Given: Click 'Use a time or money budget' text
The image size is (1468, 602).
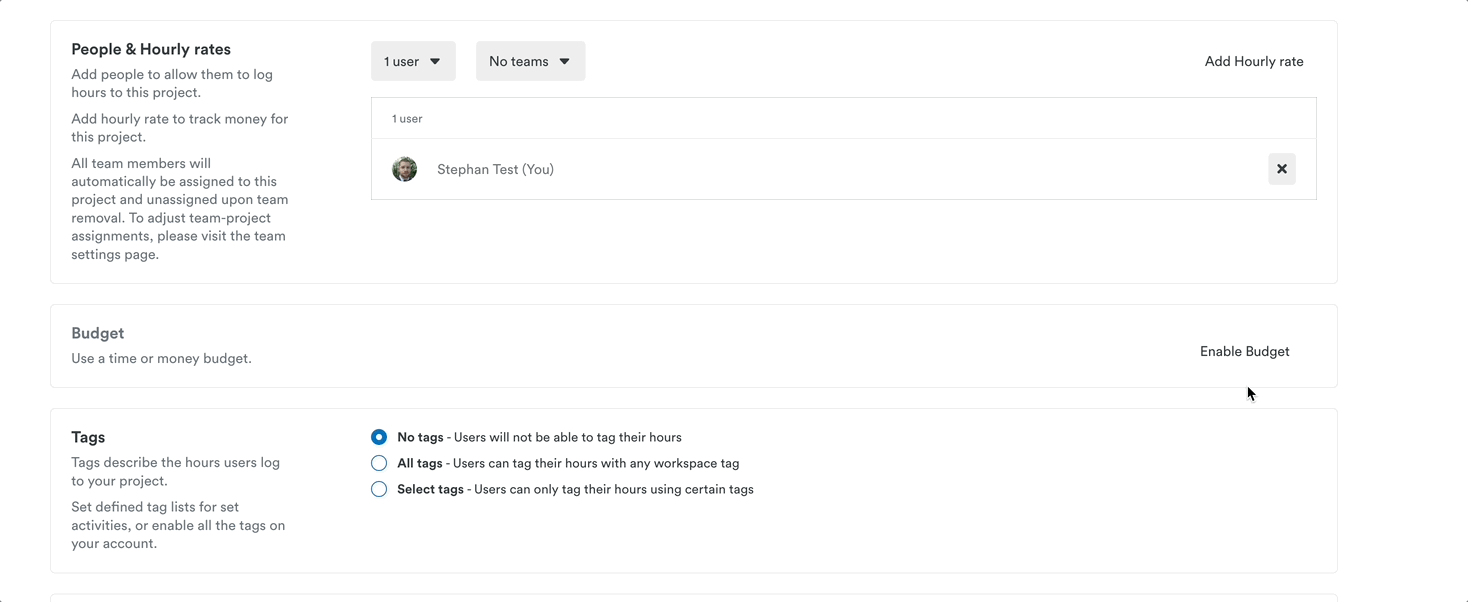Looking at the screenshot, I should click(161, 358).
